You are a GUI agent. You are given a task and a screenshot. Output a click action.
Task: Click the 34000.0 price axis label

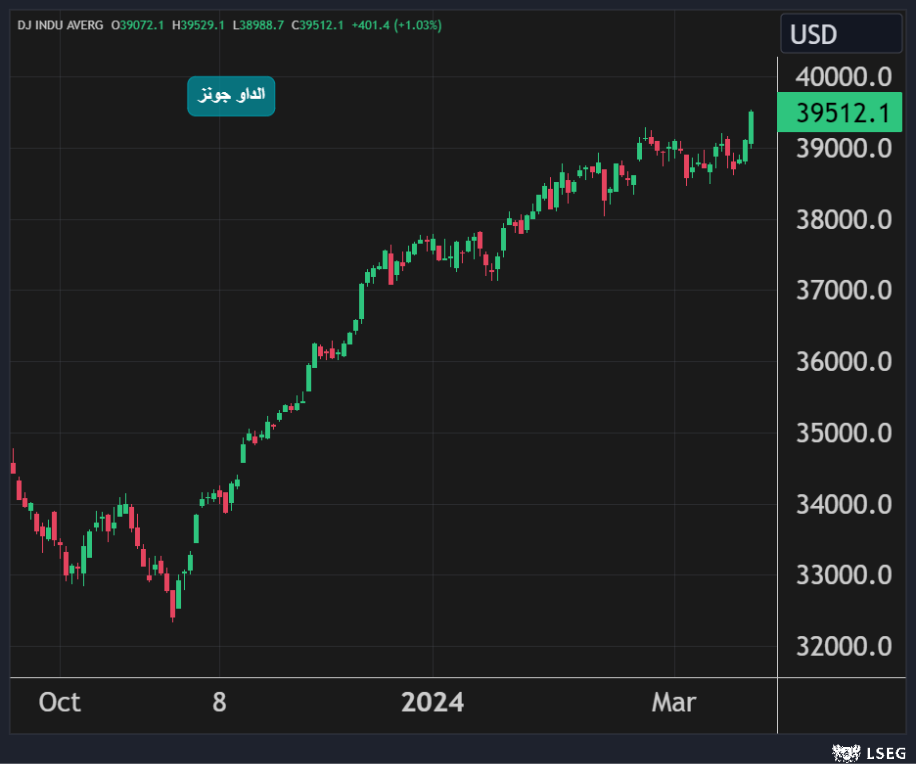(843, 504)
